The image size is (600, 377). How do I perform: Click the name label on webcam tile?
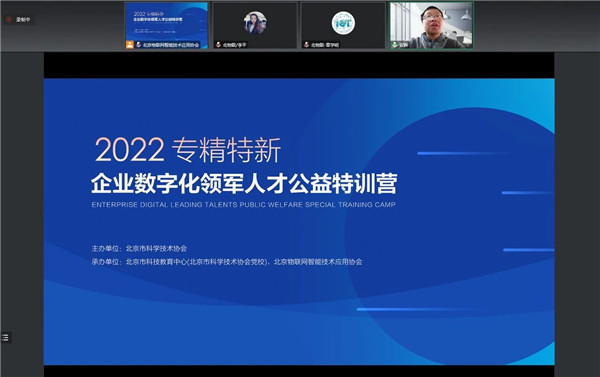403,45
